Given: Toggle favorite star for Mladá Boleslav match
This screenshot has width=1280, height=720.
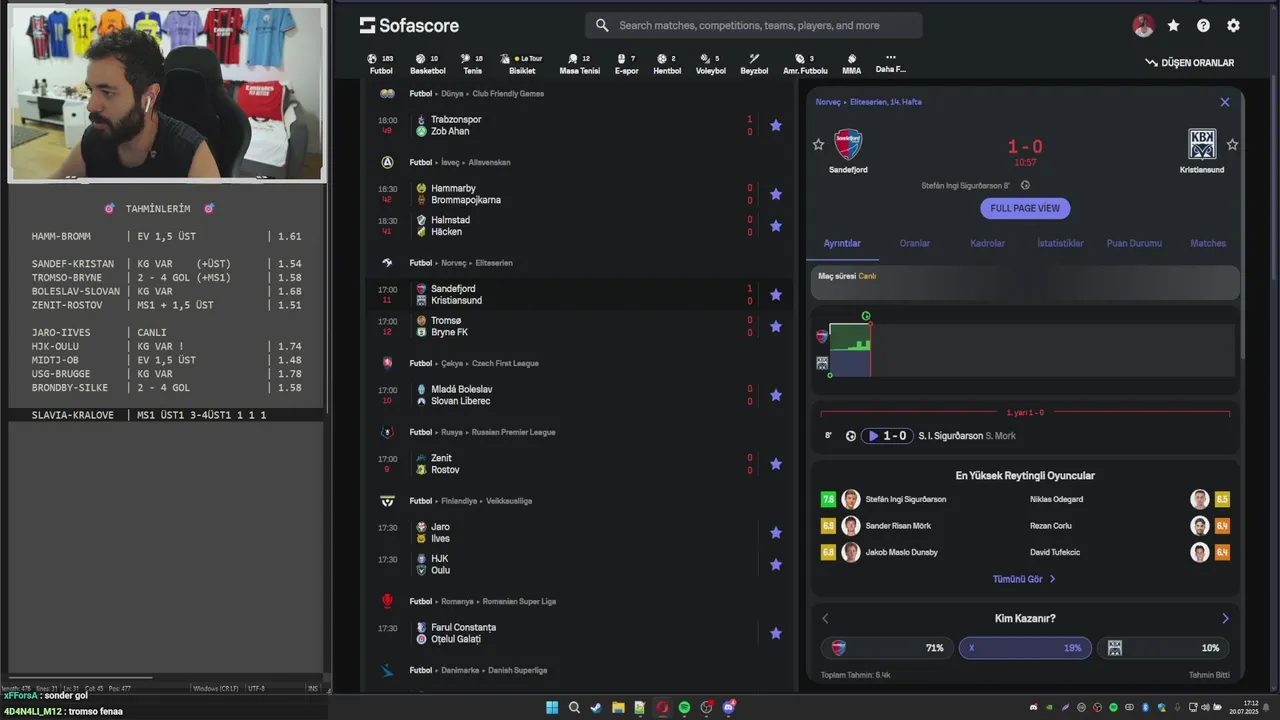Looking at the screenshot, I should [776, 395].
